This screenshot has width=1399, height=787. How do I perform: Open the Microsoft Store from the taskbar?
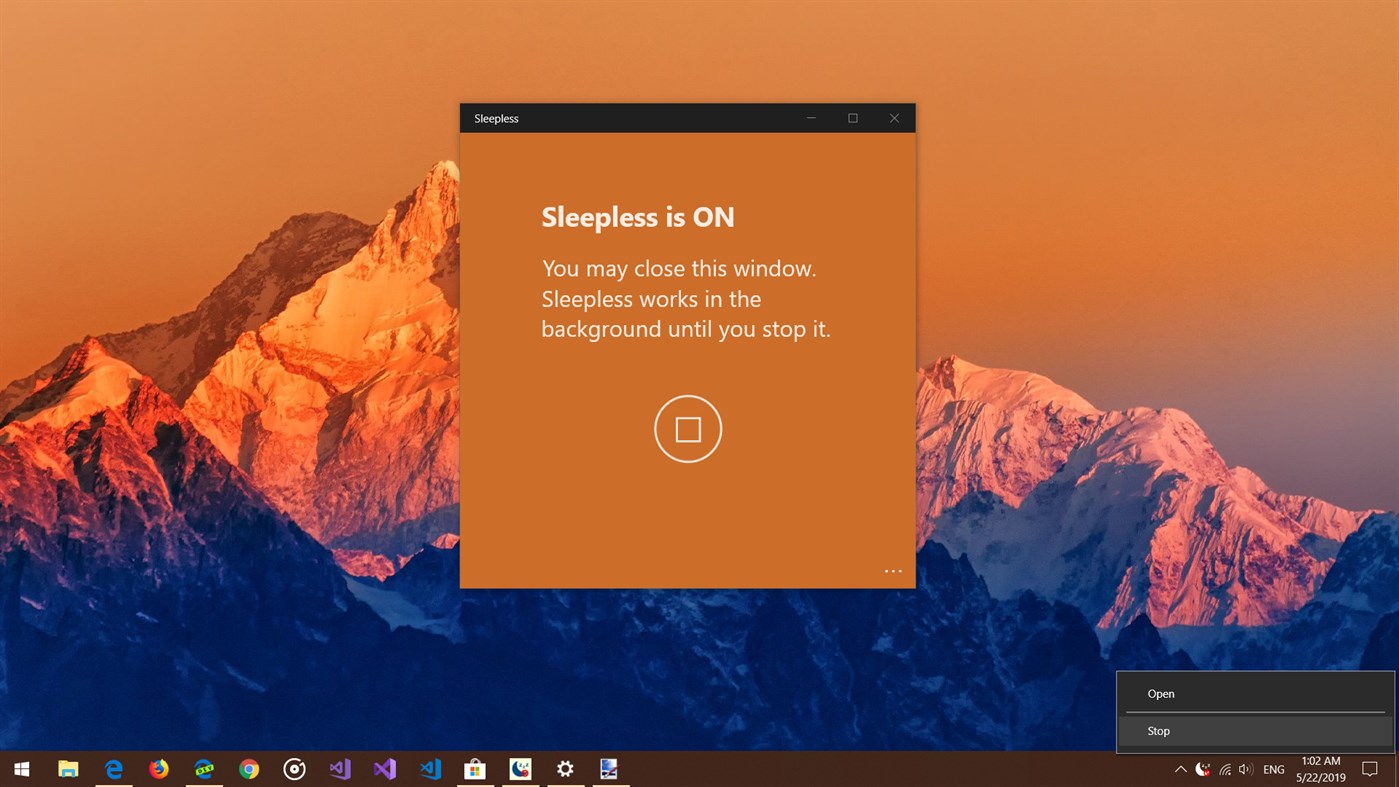[x=473, y=769]
